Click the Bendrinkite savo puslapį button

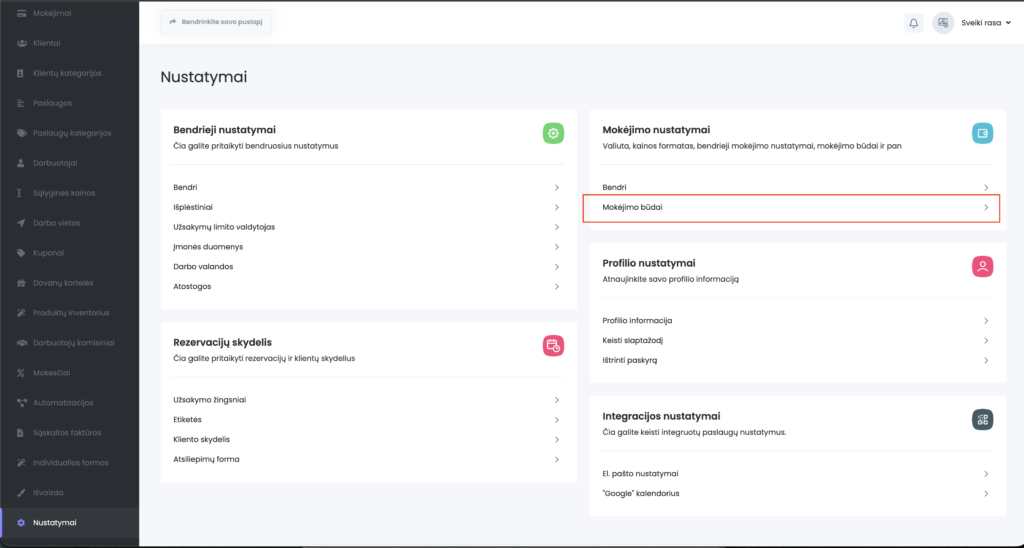click(215, 22)
